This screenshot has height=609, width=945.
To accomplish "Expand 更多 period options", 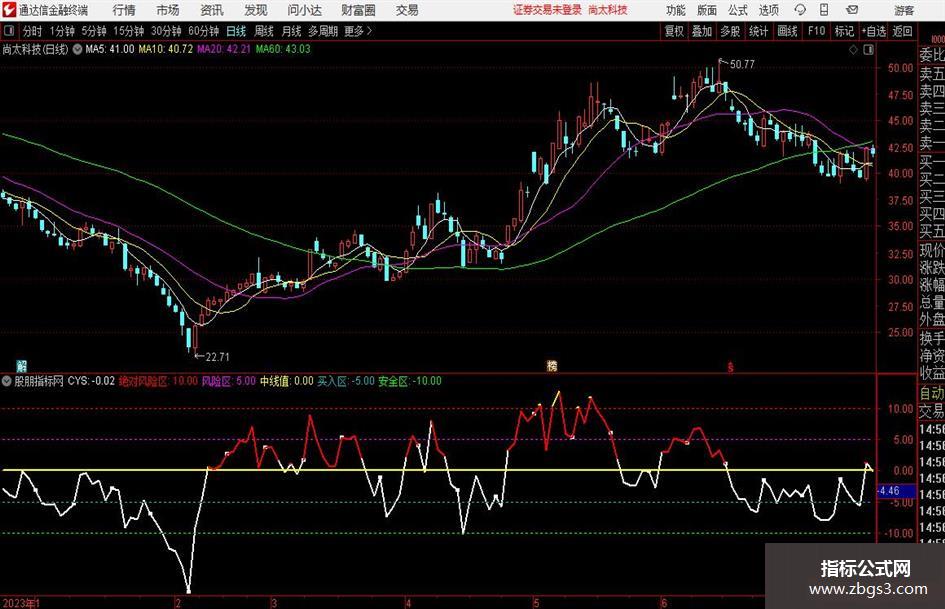I will (358, 31).
